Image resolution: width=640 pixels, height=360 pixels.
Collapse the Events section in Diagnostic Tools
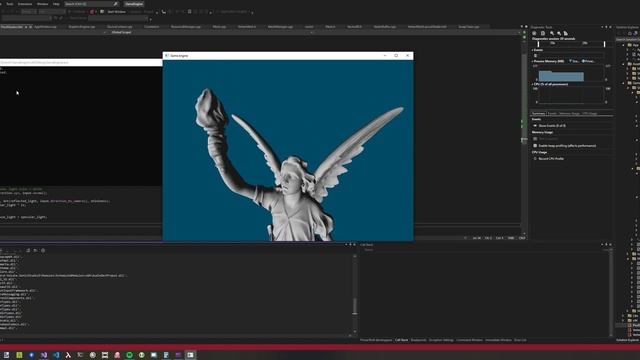pyautogui.click(x=533, y=50)
